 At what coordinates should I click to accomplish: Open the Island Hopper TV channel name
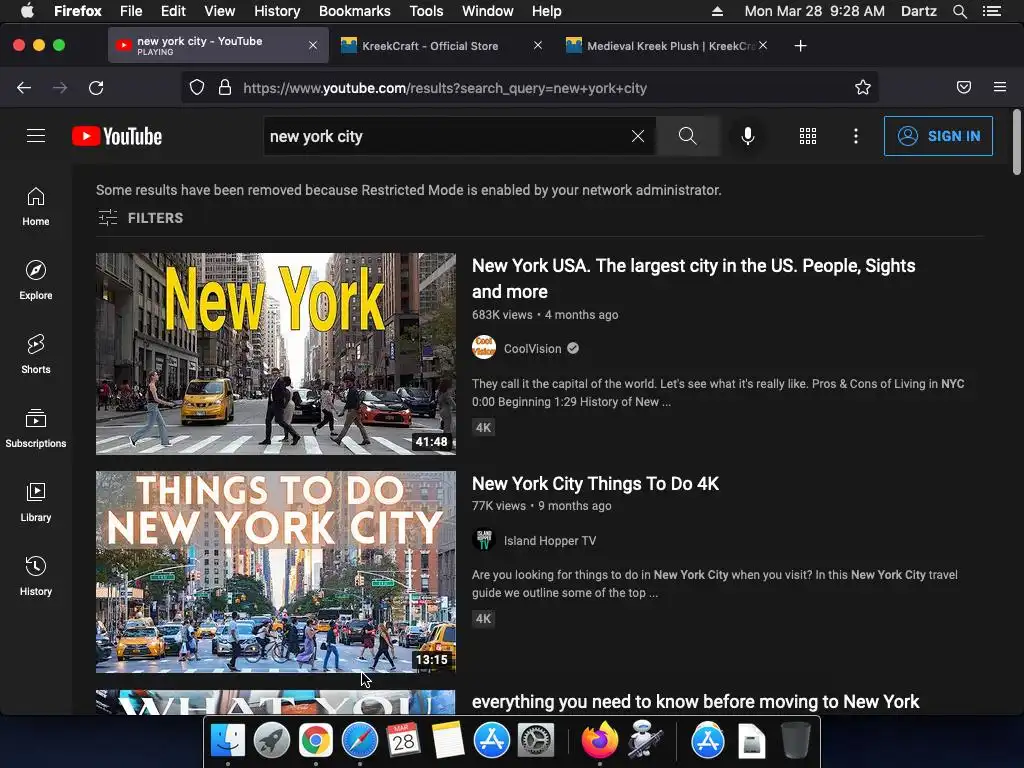coord(550,541)
